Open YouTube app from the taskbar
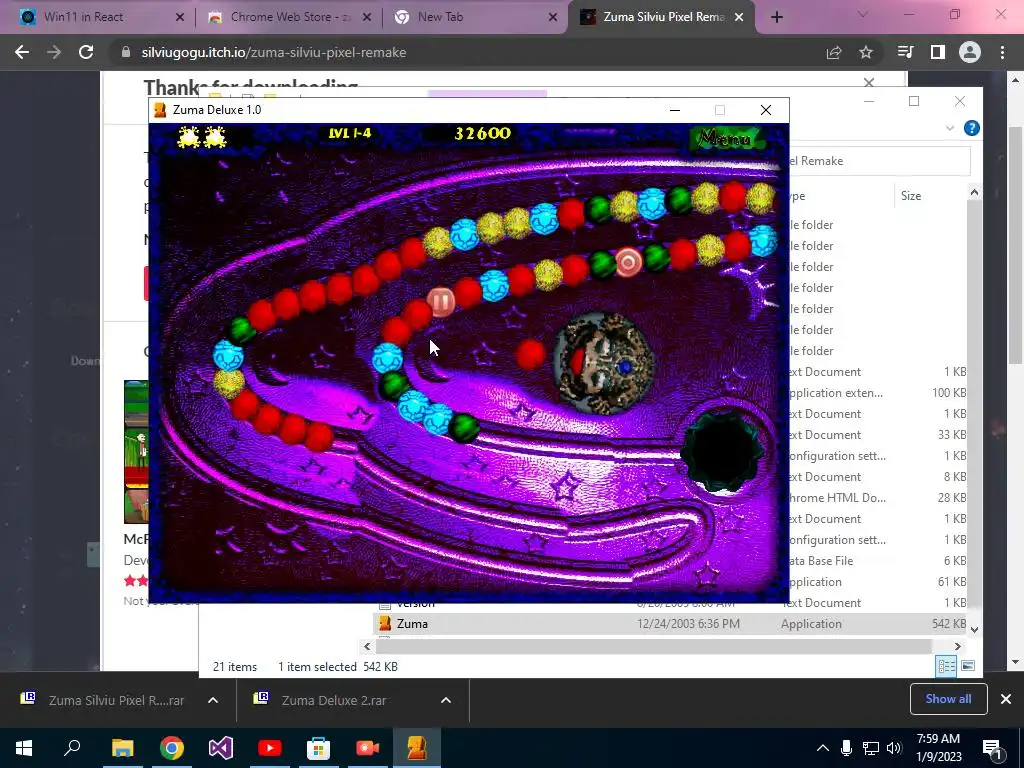1024x768 pixels. click(x=270, y=748)
